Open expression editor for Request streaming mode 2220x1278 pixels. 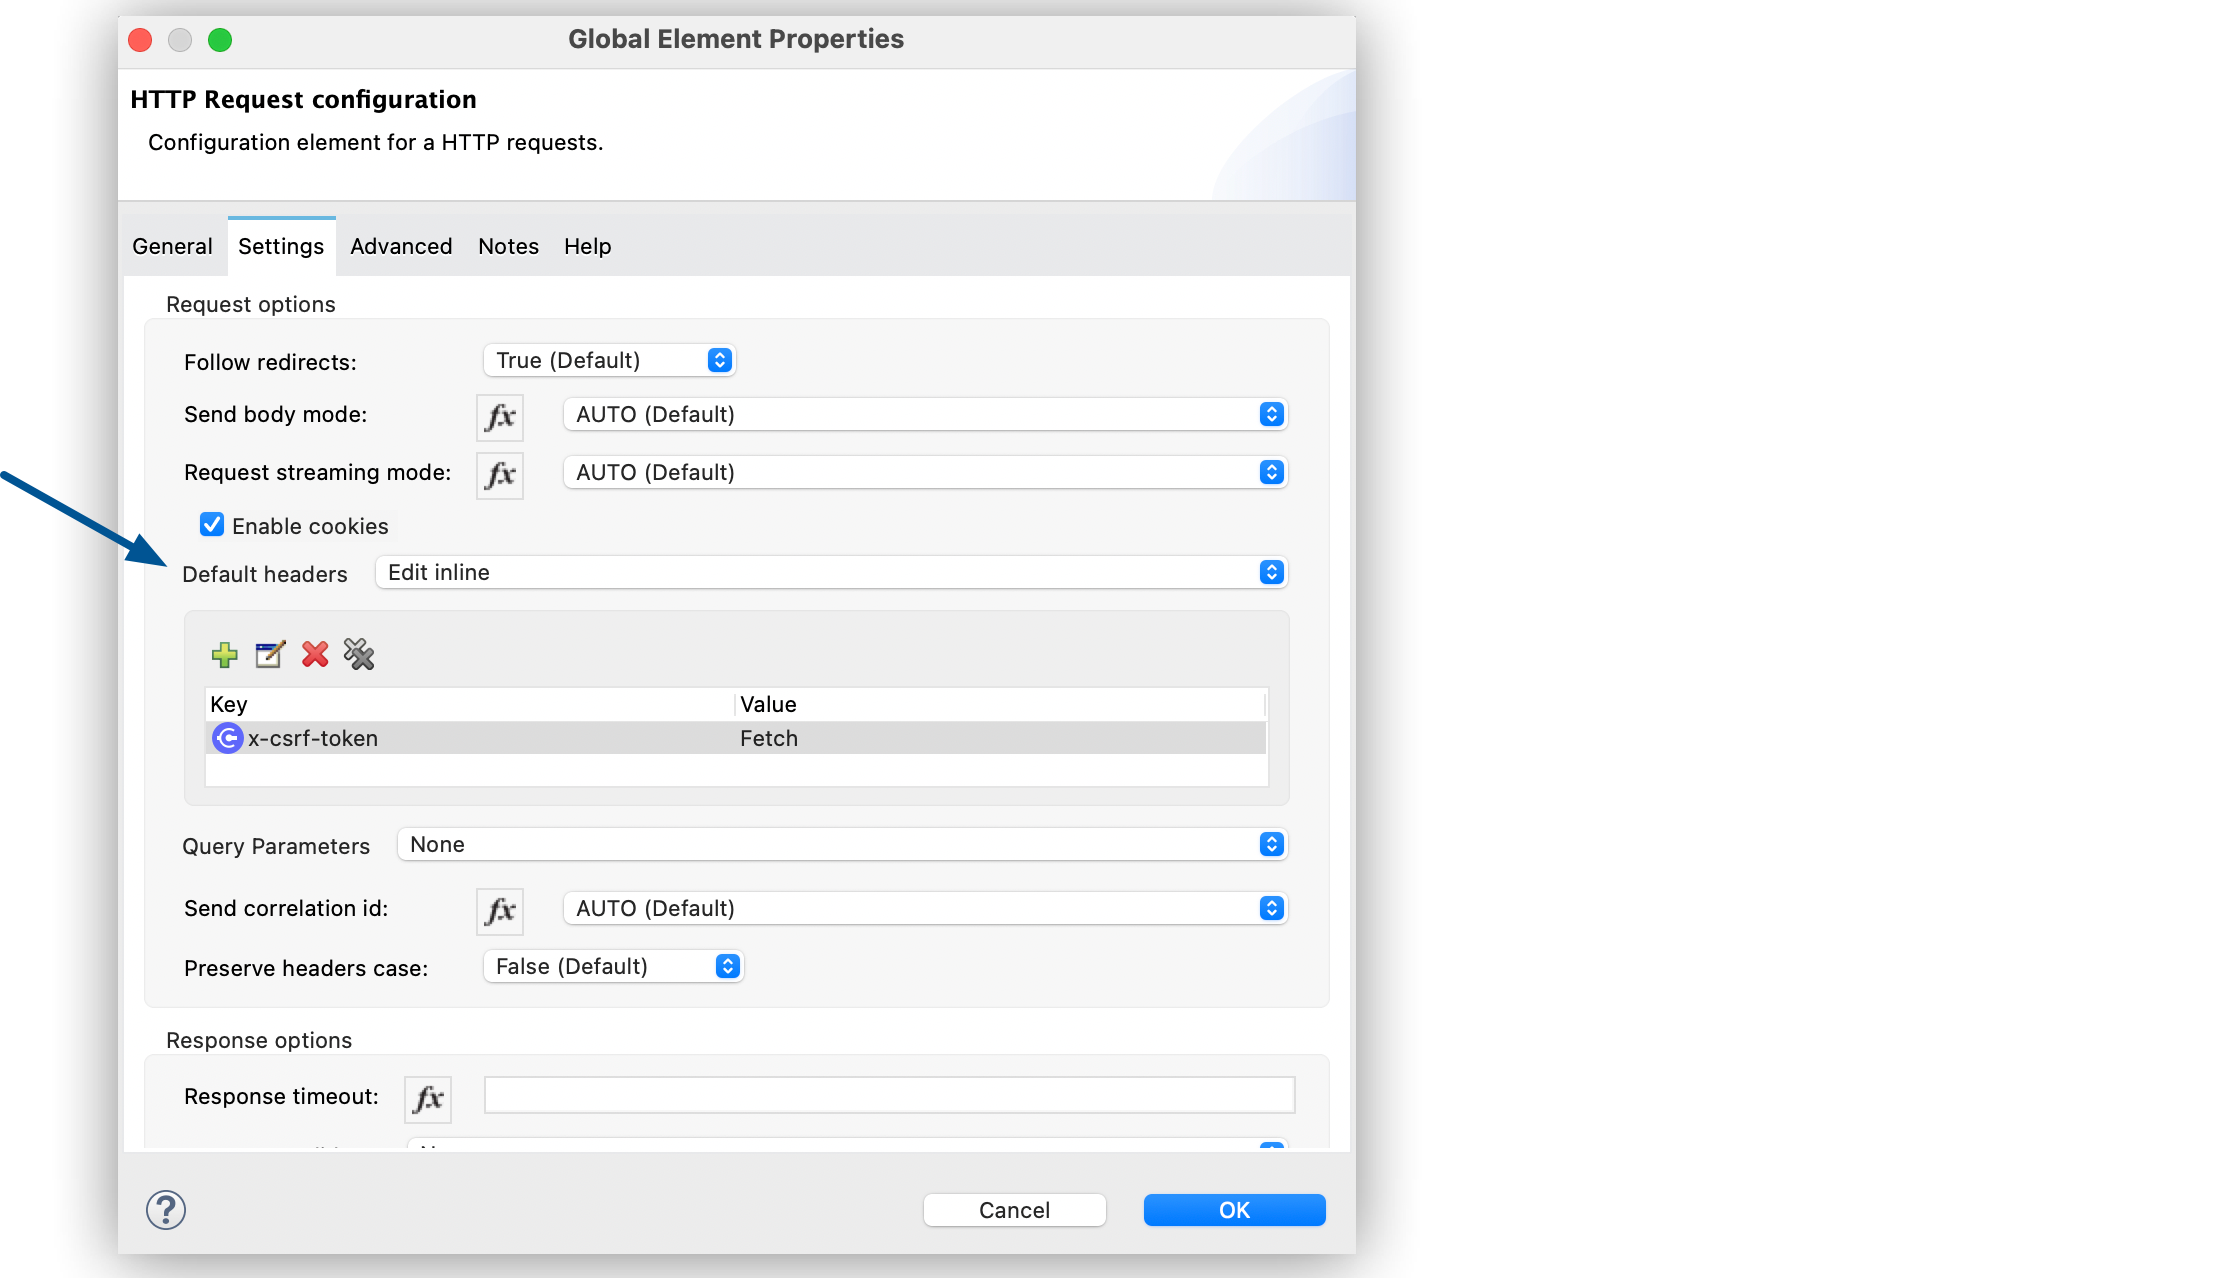pos(499,475)
